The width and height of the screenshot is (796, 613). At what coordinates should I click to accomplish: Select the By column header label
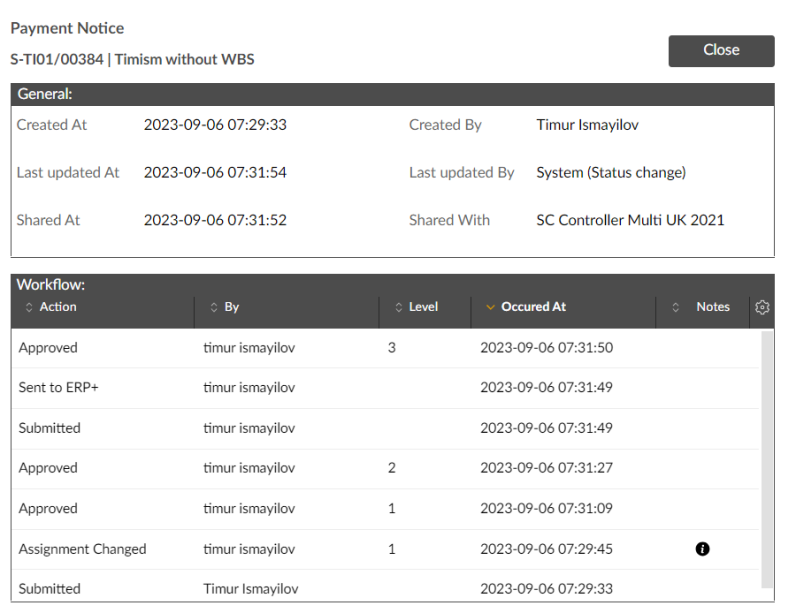point(231,307)
